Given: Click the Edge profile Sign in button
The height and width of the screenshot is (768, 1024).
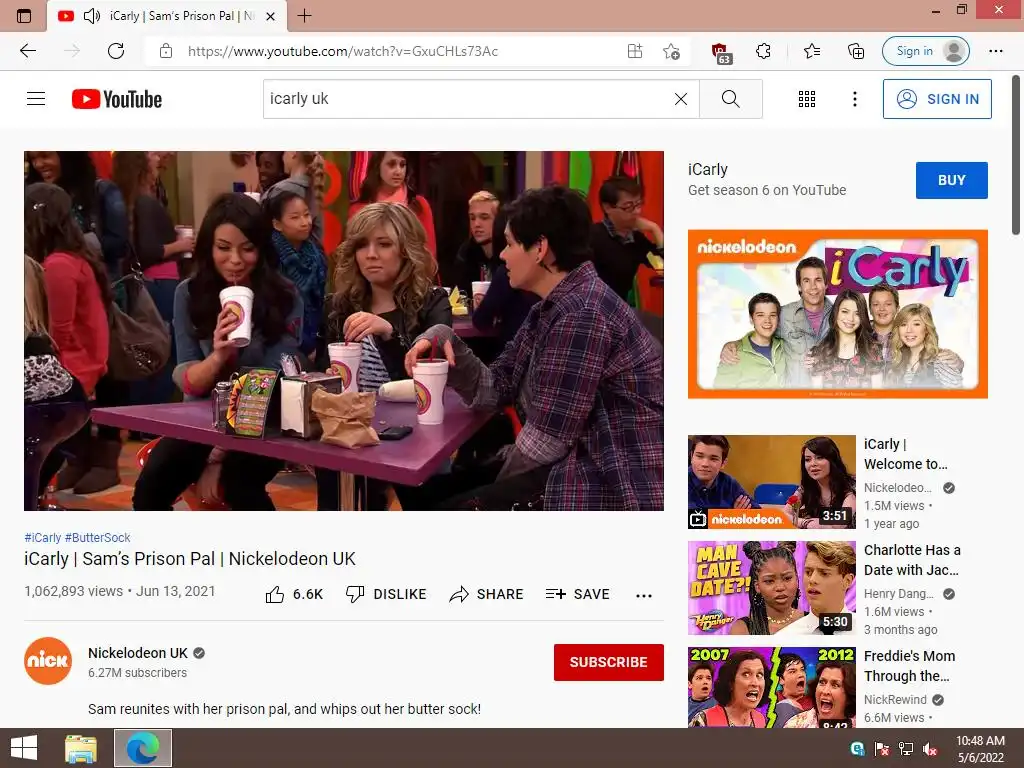Looking at the screenshot, I should pyautogui.click(x=925, y=51).
